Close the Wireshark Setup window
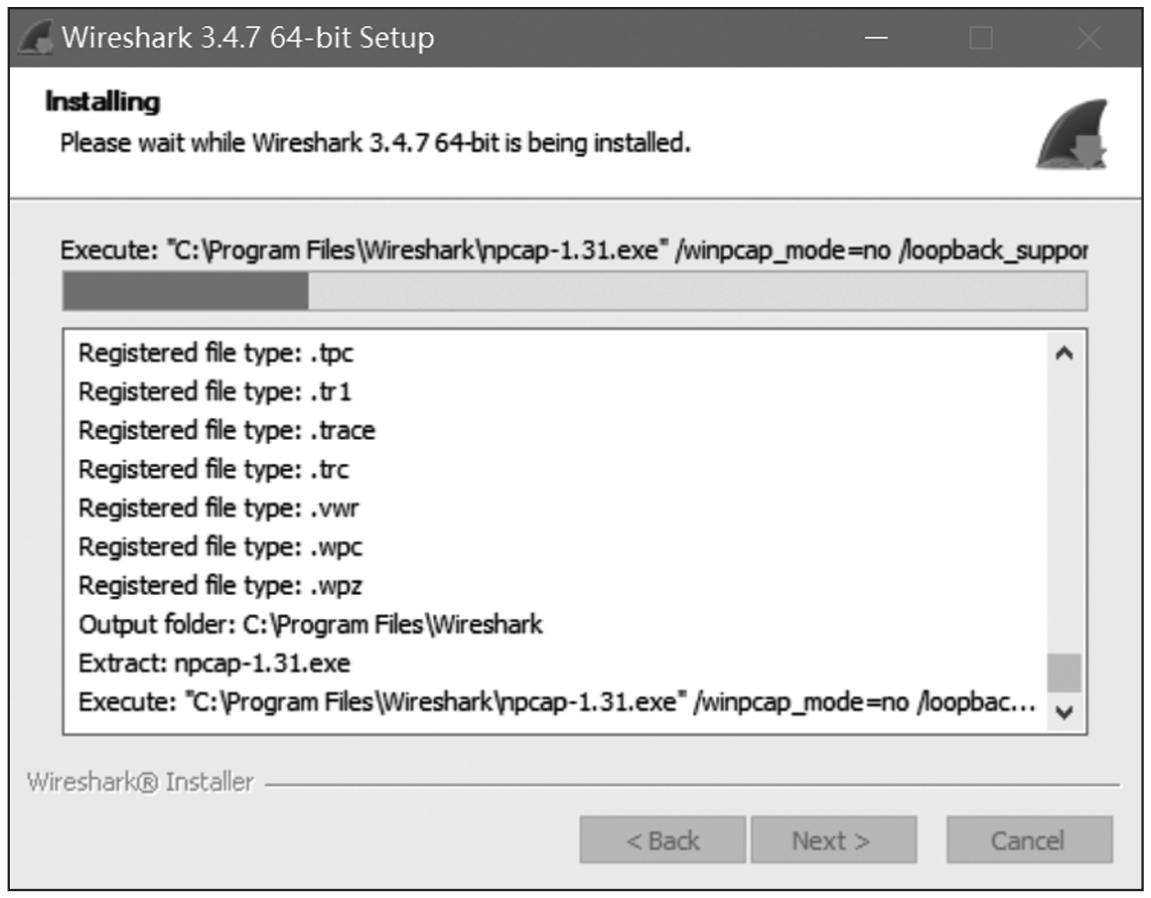The width and height of the screenshot is (1151, 898). [x=1087, y=39]
